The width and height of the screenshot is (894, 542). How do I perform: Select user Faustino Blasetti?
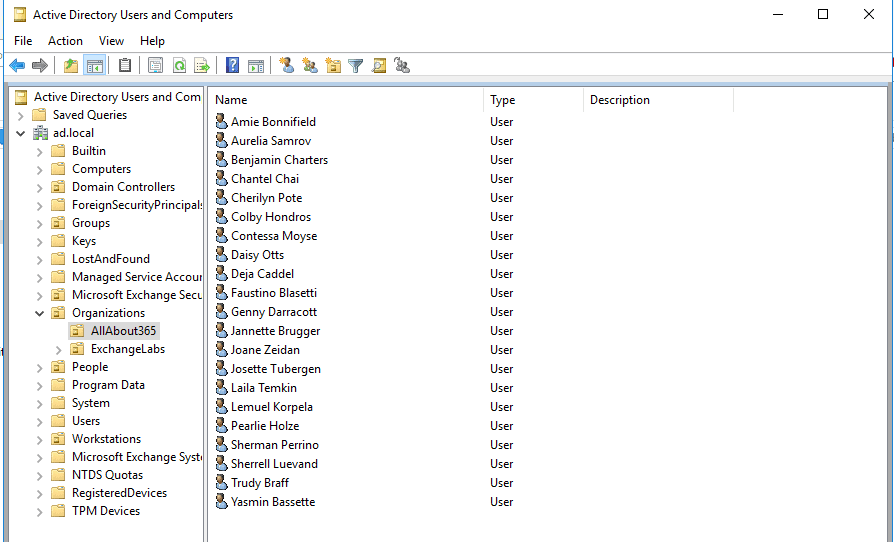pyautogui.click(x=274, y=292)
